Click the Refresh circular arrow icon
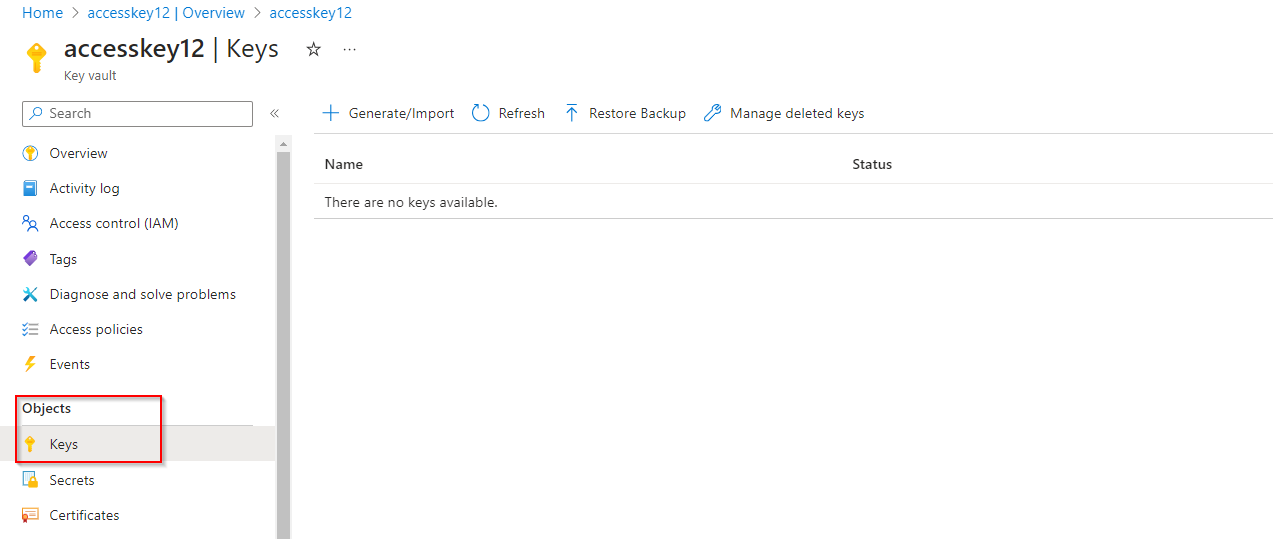 click(x=480, y=113)
